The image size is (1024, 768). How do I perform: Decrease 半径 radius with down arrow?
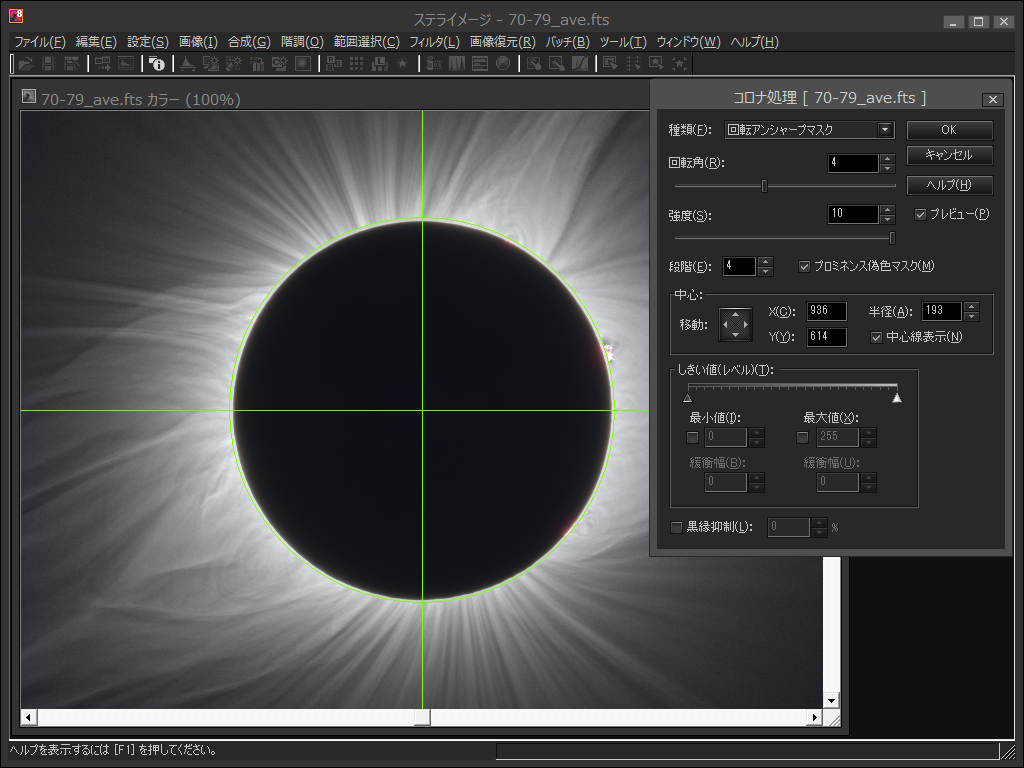[x=971, y=316]
